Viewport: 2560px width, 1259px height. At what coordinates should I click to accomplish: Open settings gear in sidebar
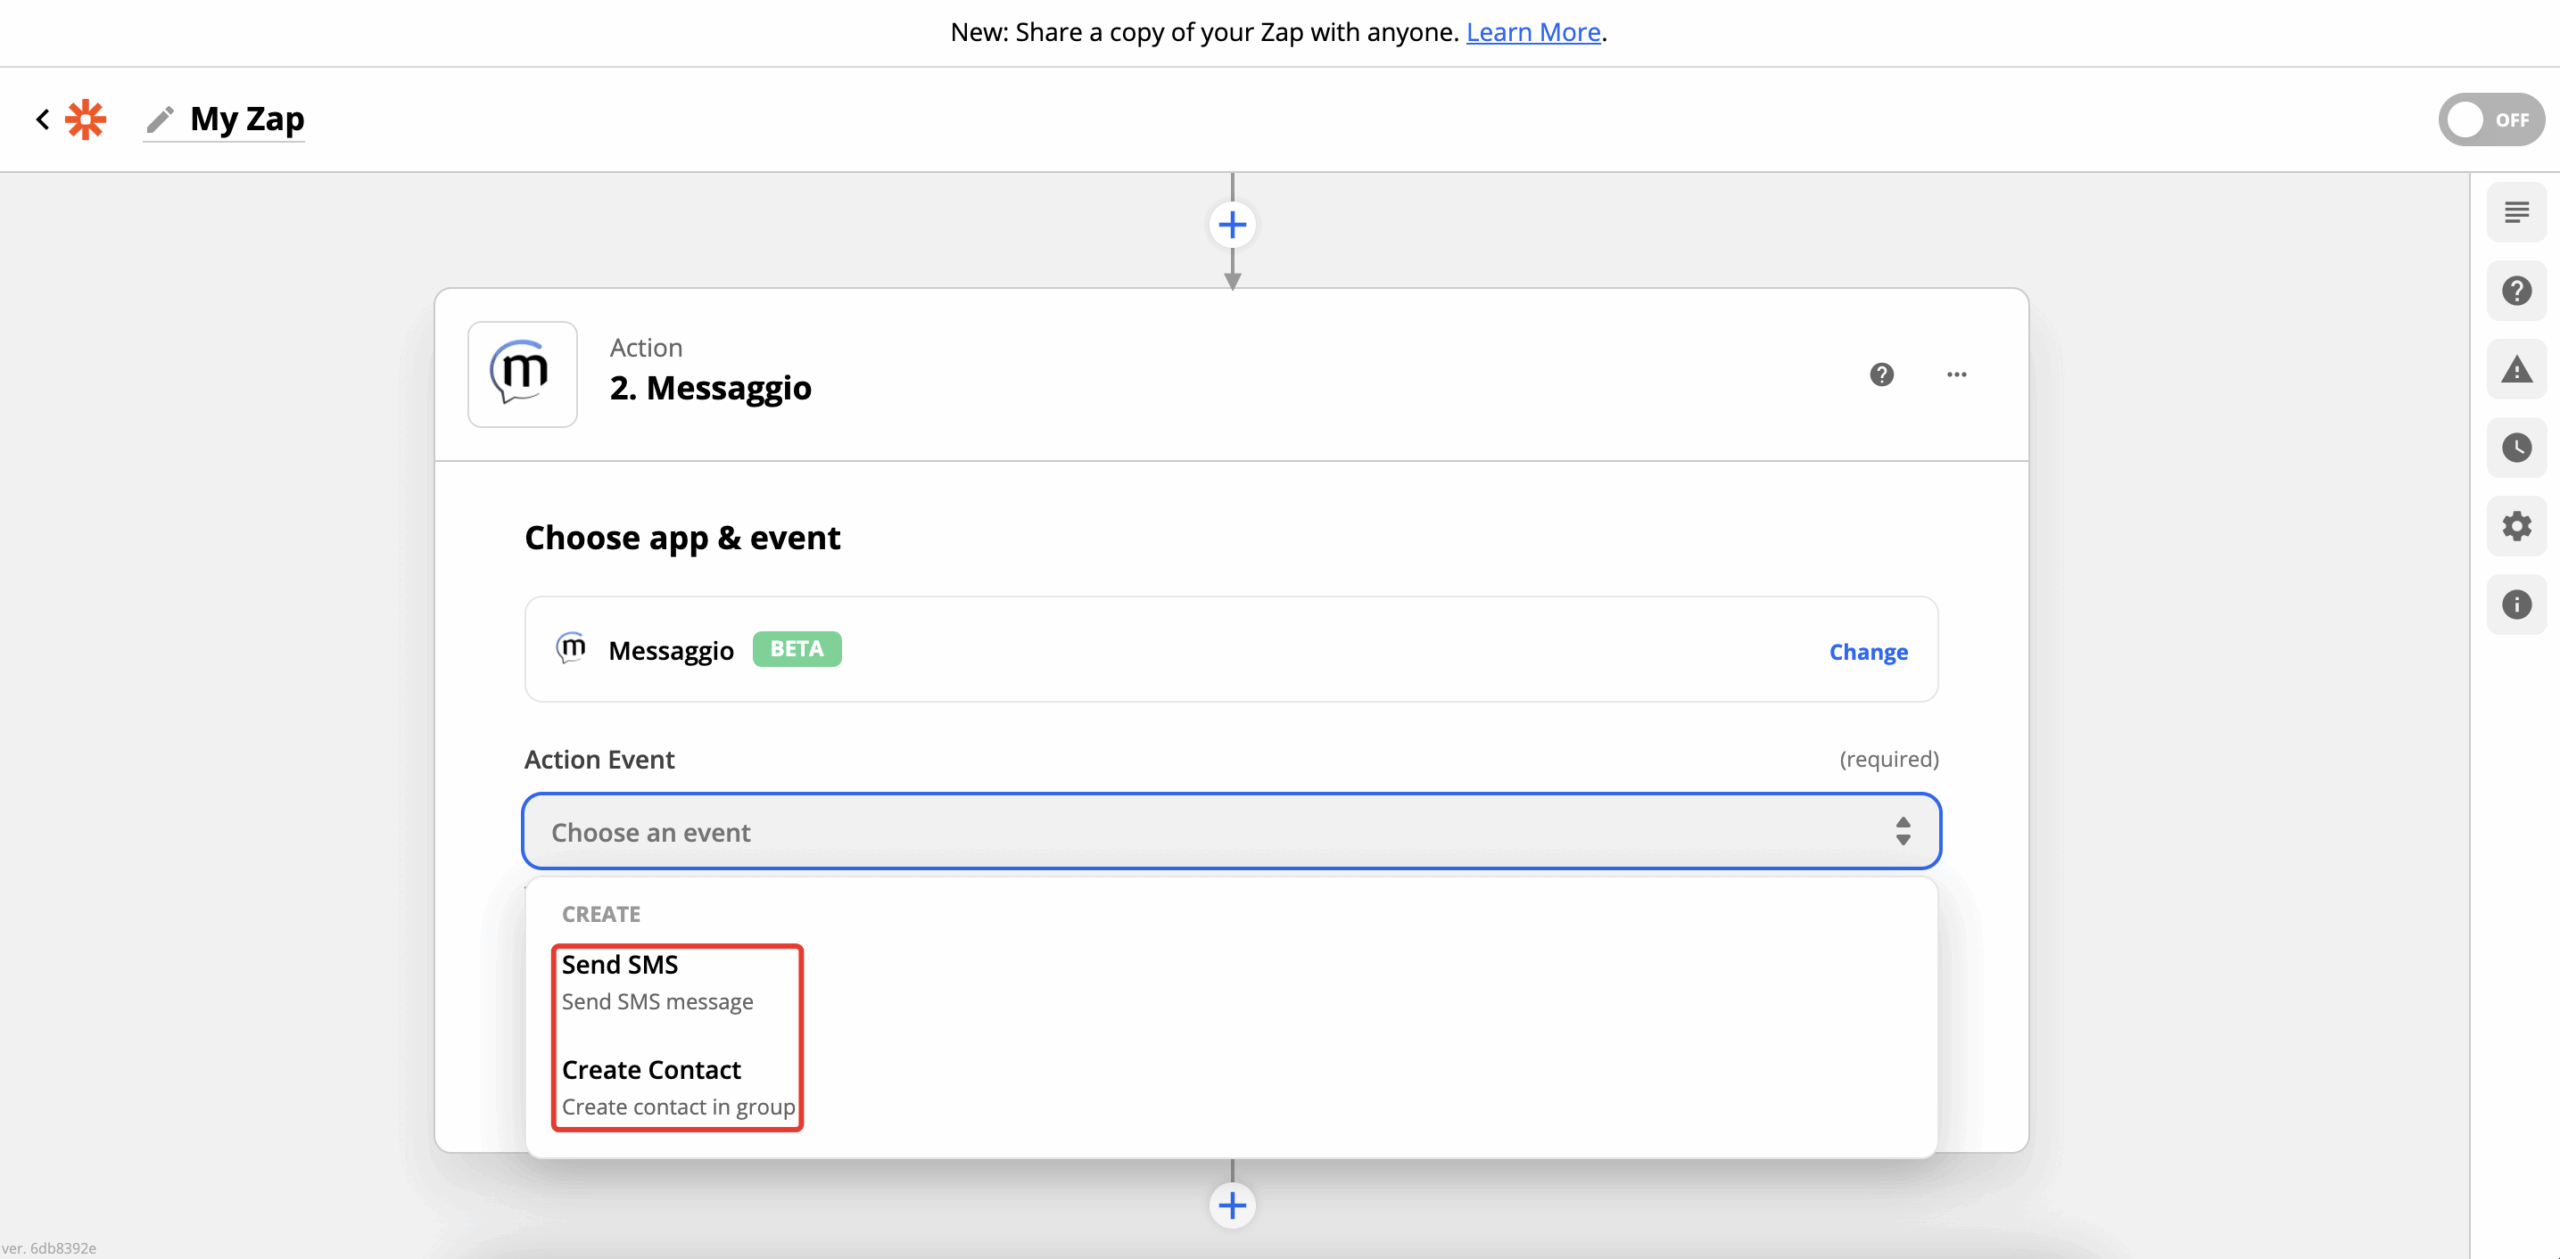point(2516,526)
